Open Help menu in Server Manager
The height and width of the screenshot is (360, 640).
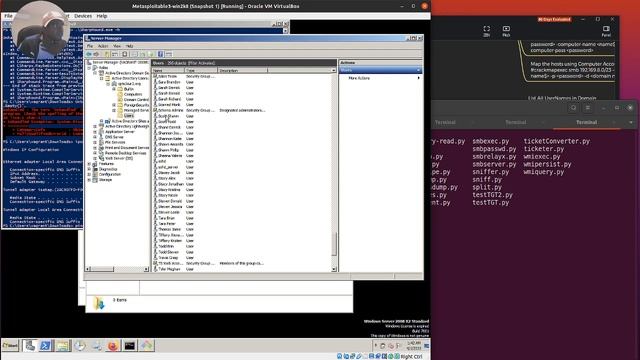point(129,46)
